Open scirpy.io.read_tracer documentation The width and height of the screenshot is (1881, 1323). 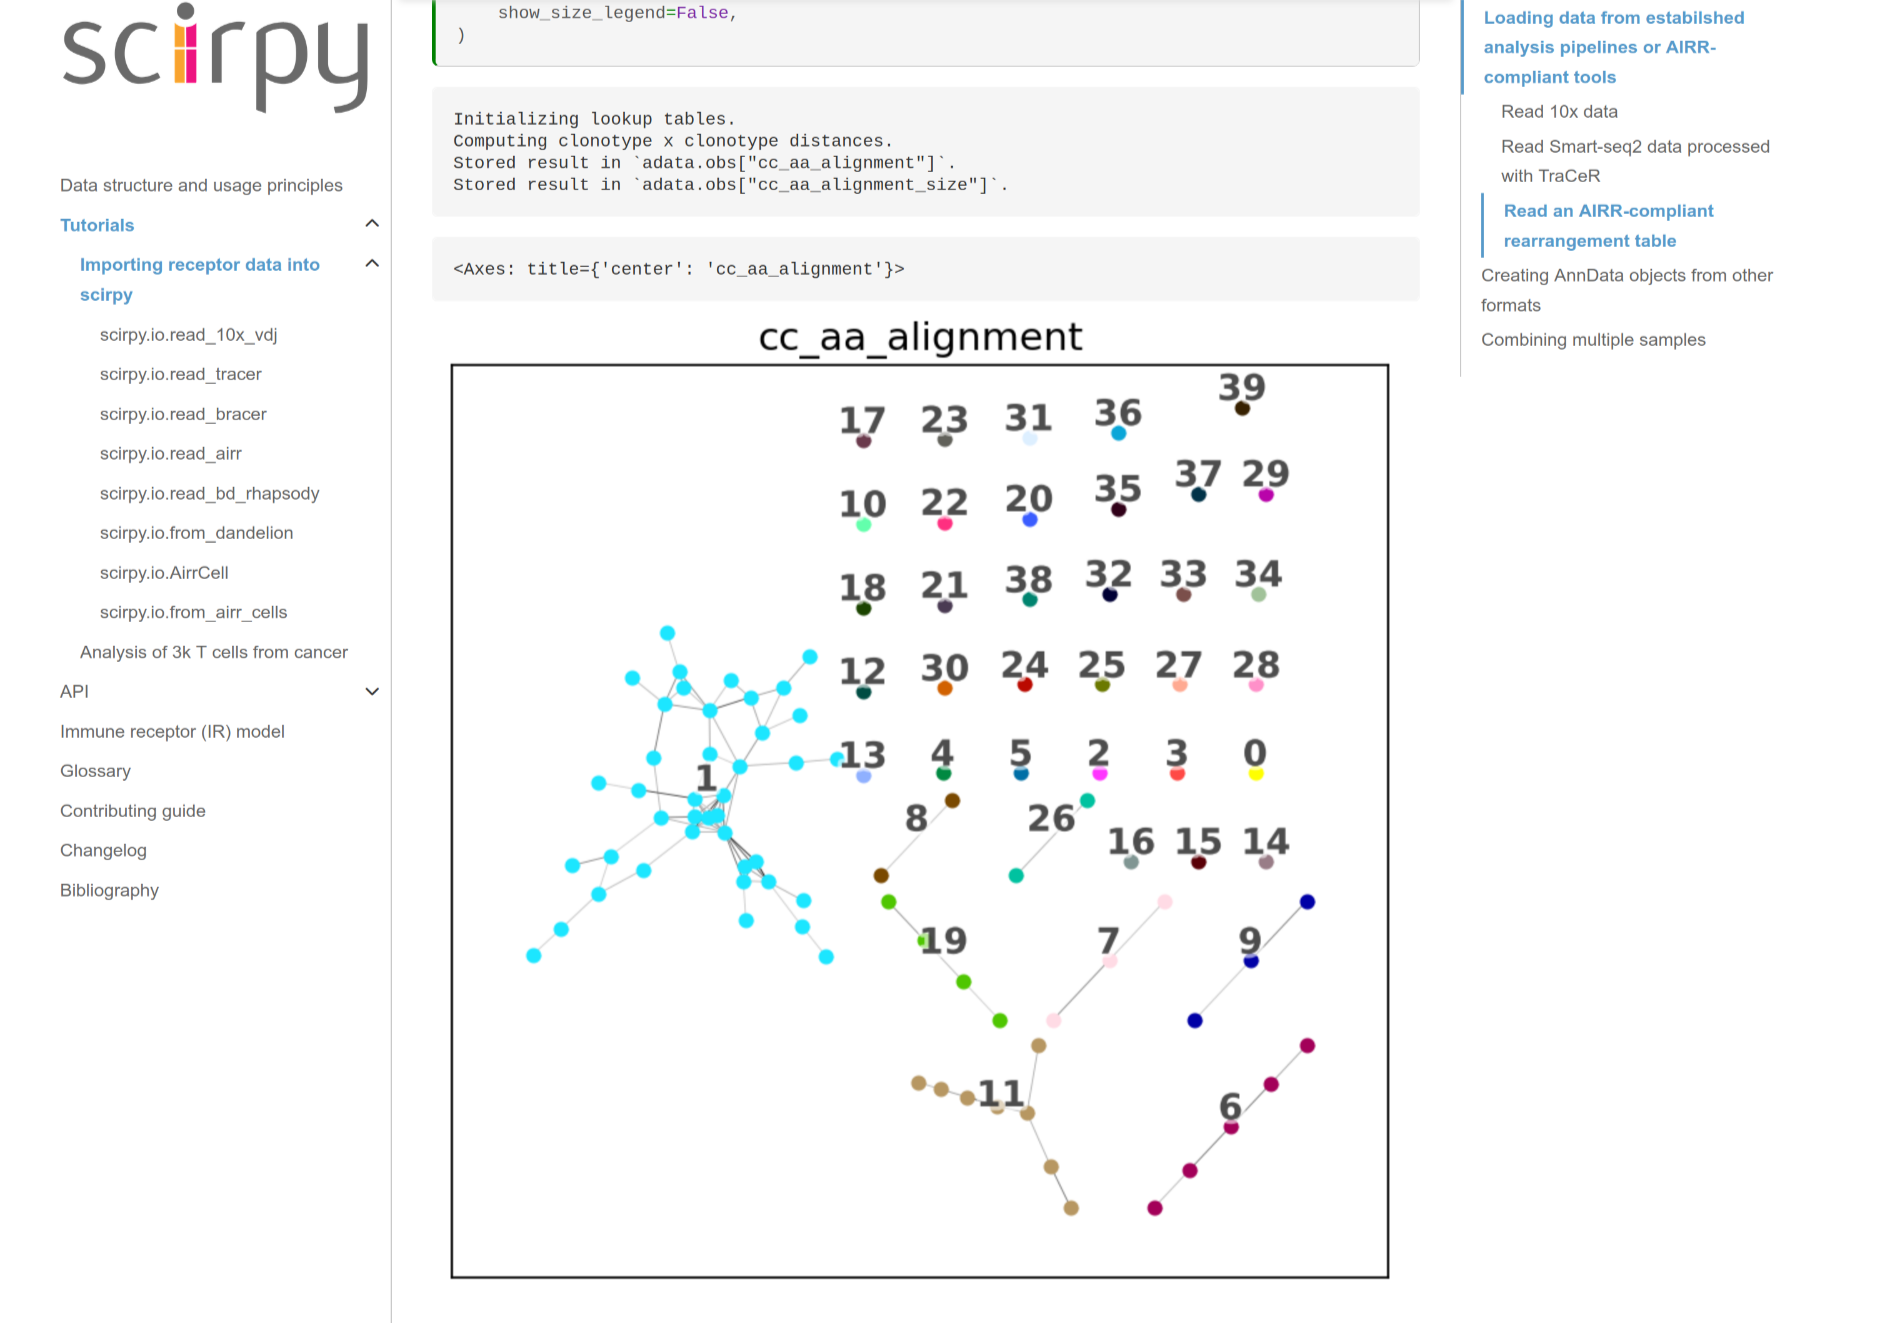coord(180,374)
